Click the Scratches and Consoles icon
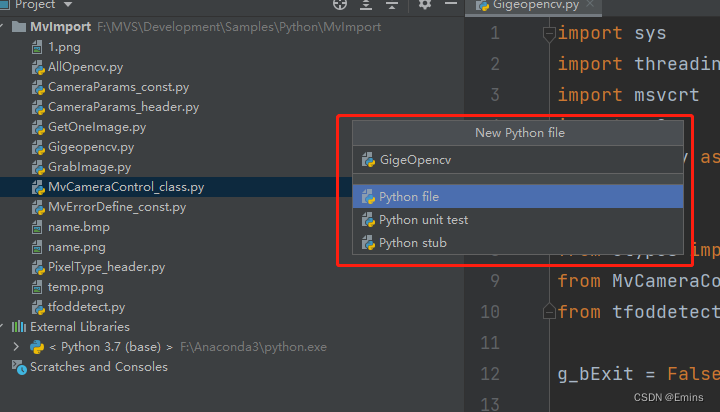Screen dimensions: 720x412 [x=19, y=367]
